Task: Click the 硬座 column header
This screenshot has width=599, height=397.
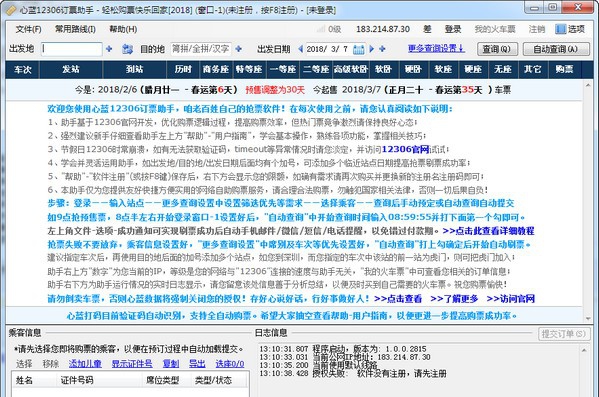Action: pyautogui.click(x=473, y=69)
